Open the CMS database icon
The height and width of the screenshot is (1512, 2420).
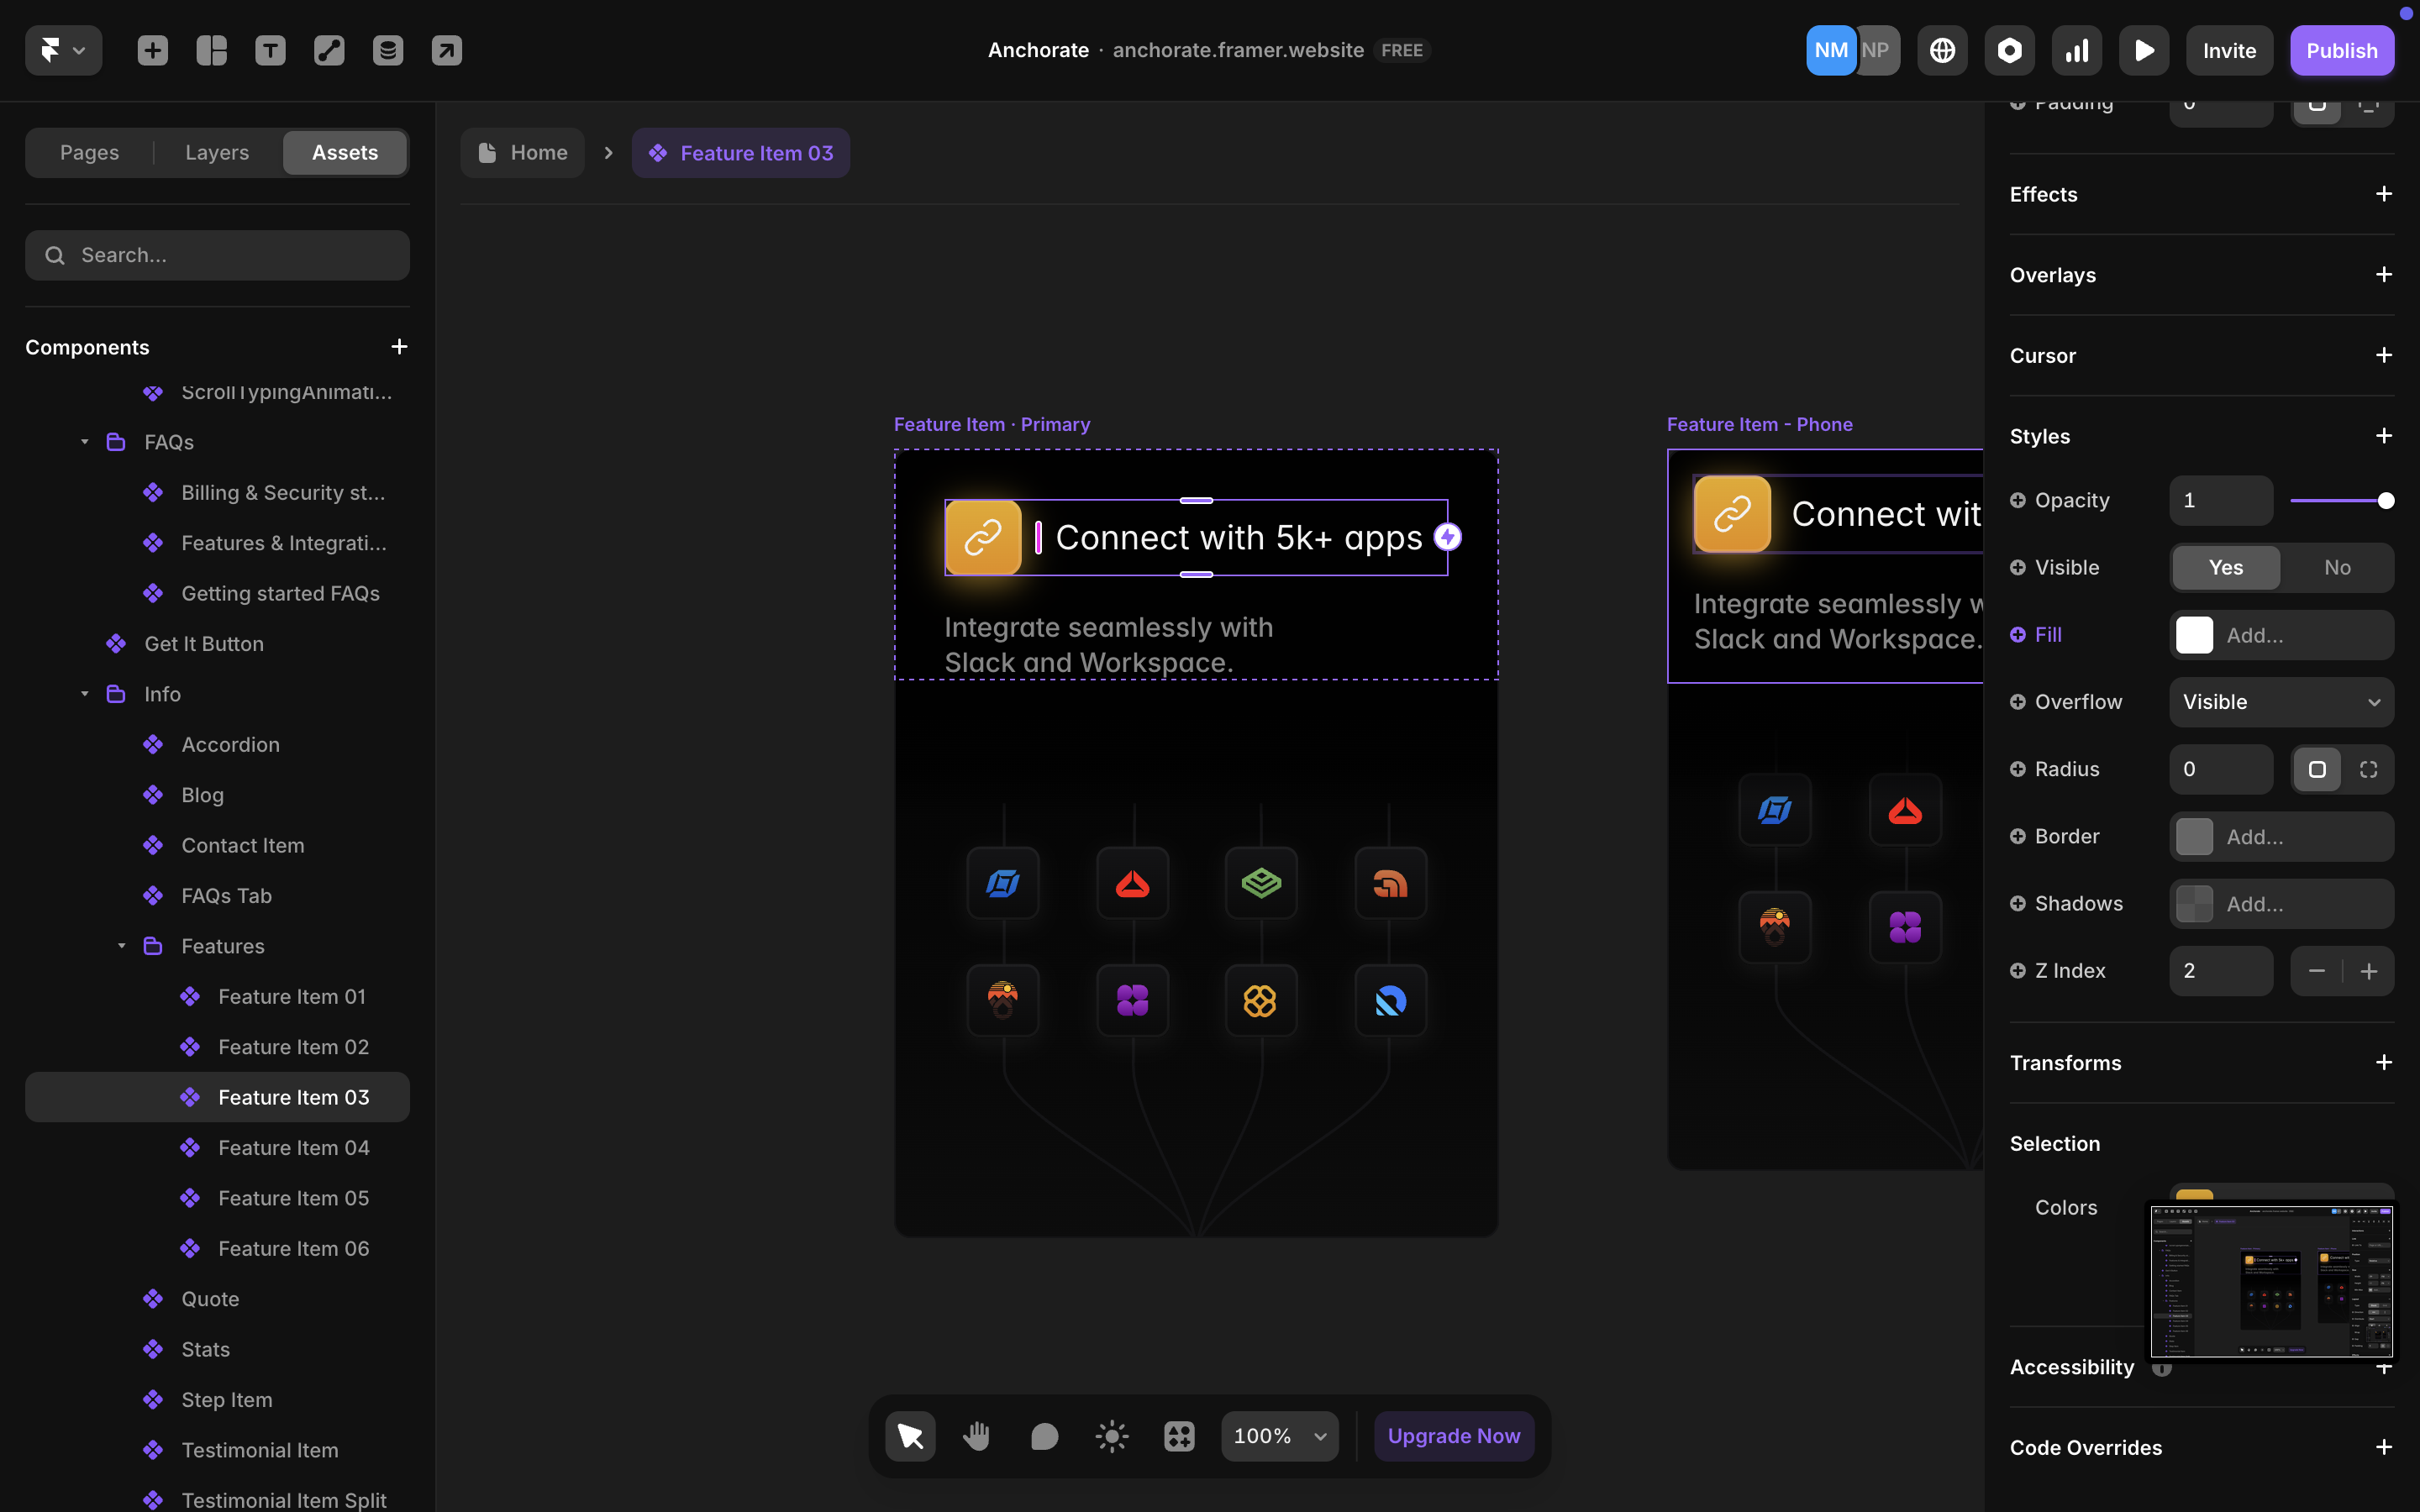[388, 50]
